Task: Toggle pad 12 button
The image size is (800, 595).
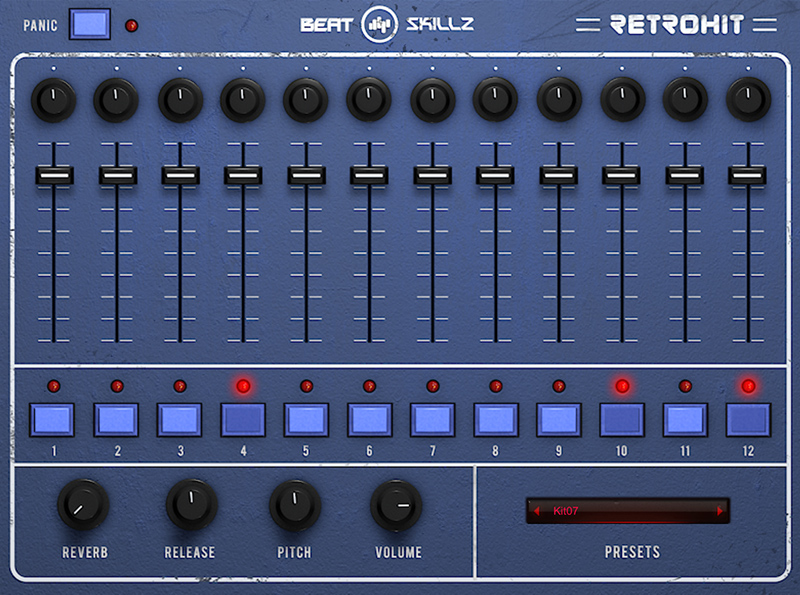Action: click(x=748, y=420)
